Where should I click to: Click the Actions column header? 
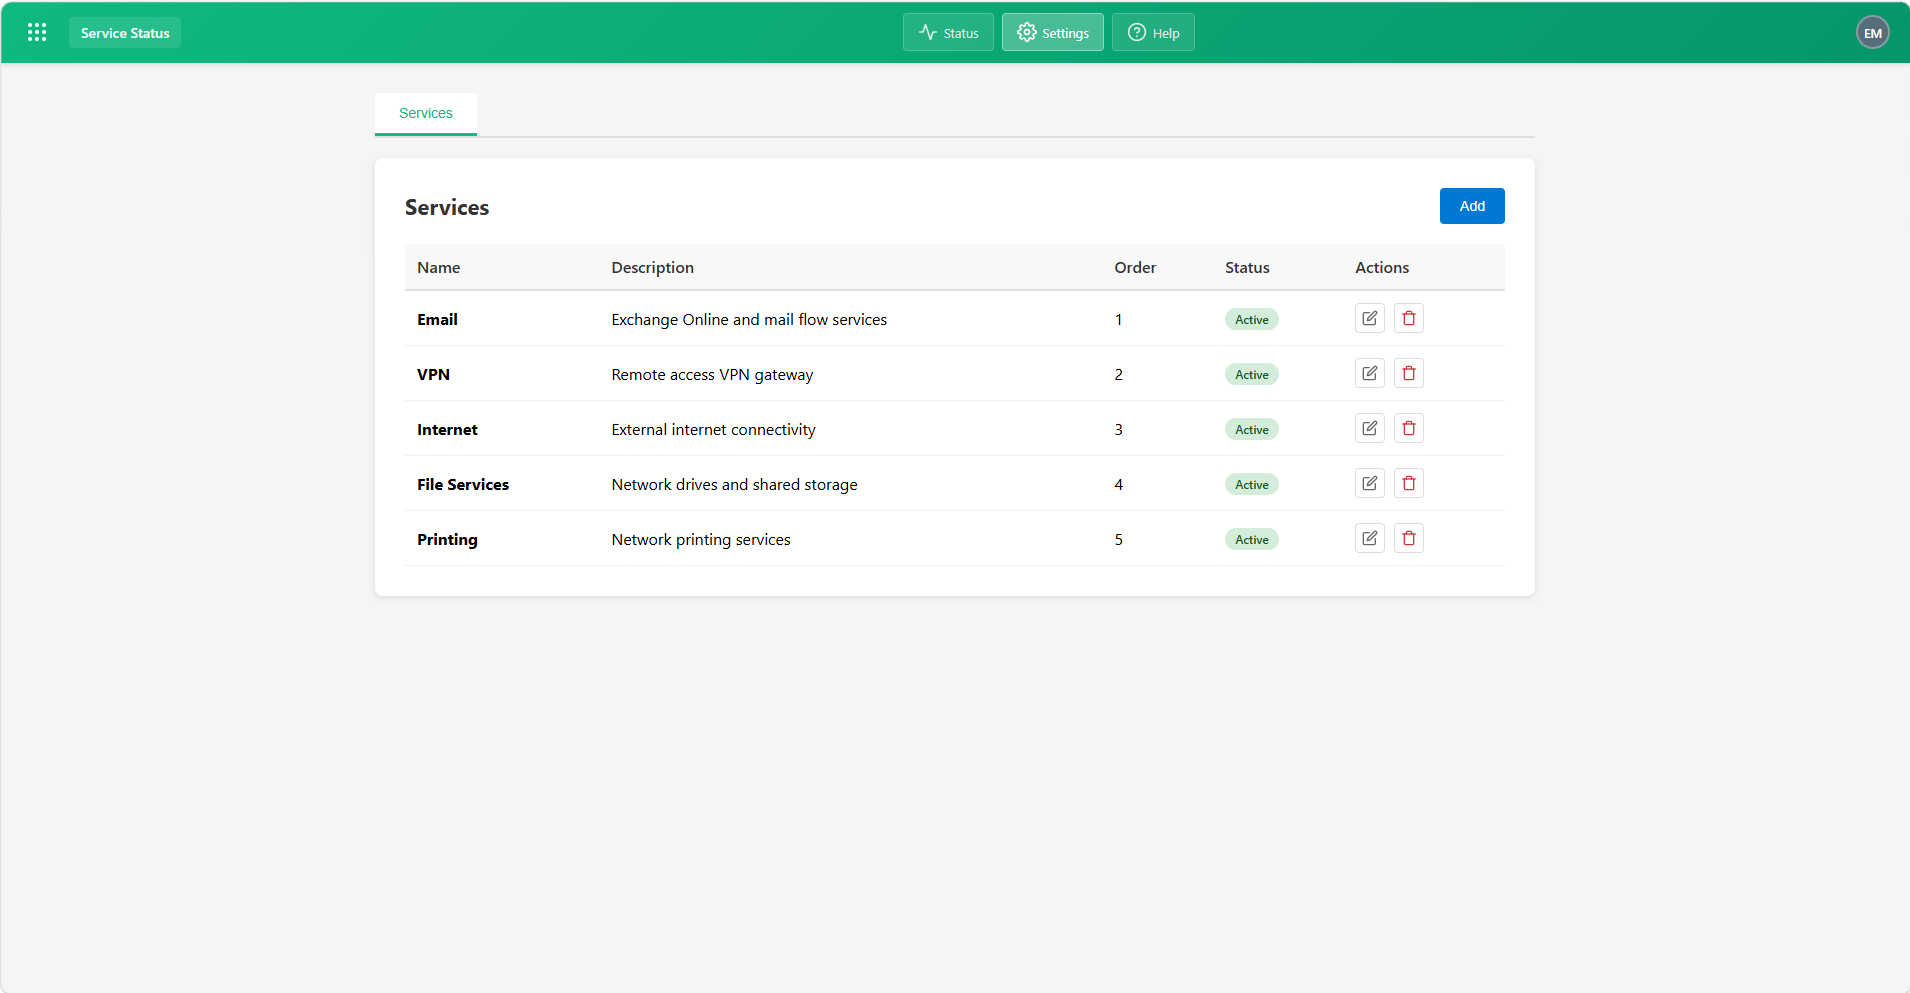pyautogui.click(x=1382, y=267)
